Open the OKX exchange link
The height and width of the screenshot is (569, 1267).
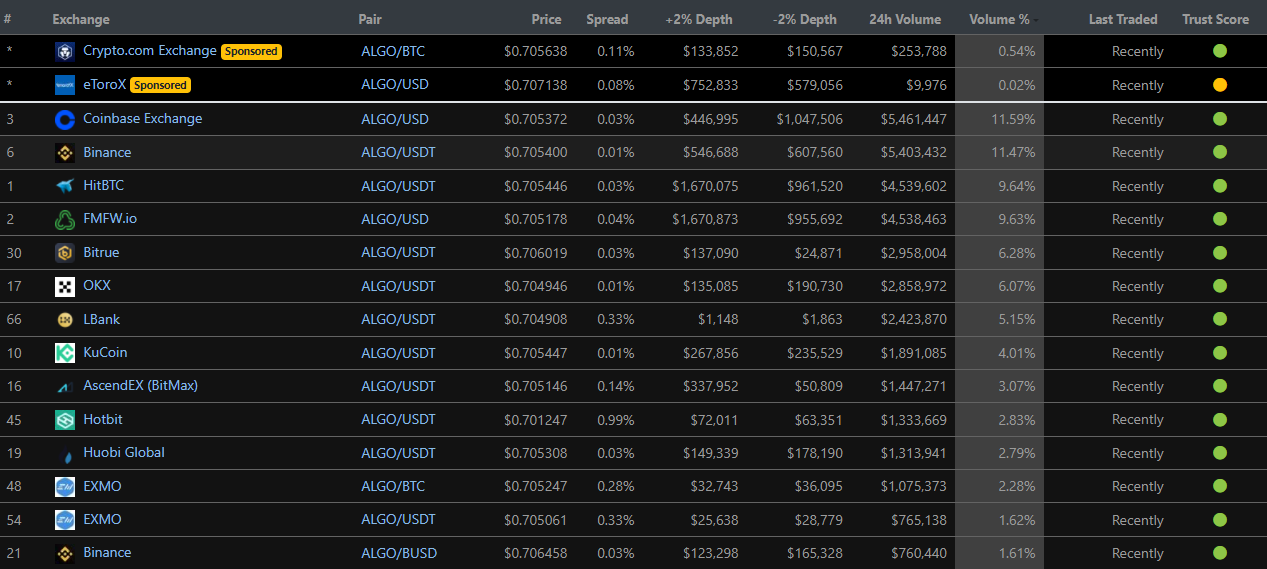tap(97, 285)
